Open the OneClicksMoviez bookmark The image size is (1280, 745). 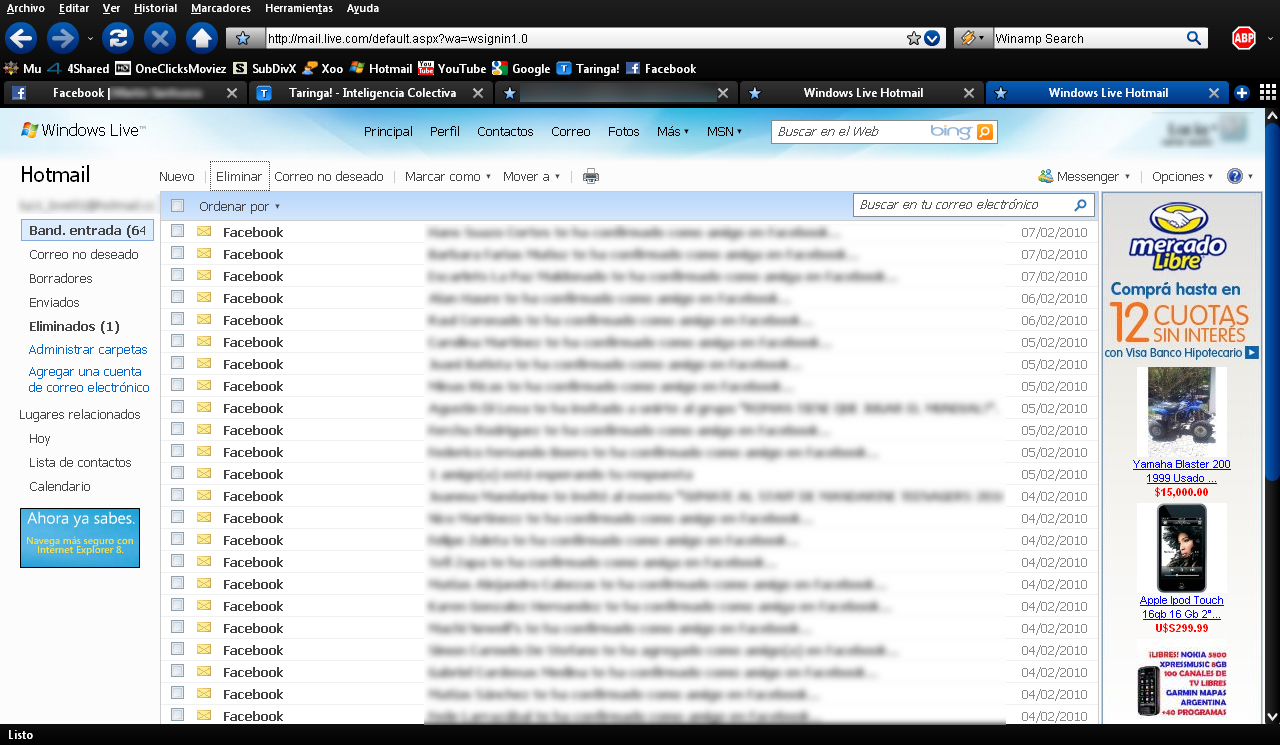(x=171, y=69)
